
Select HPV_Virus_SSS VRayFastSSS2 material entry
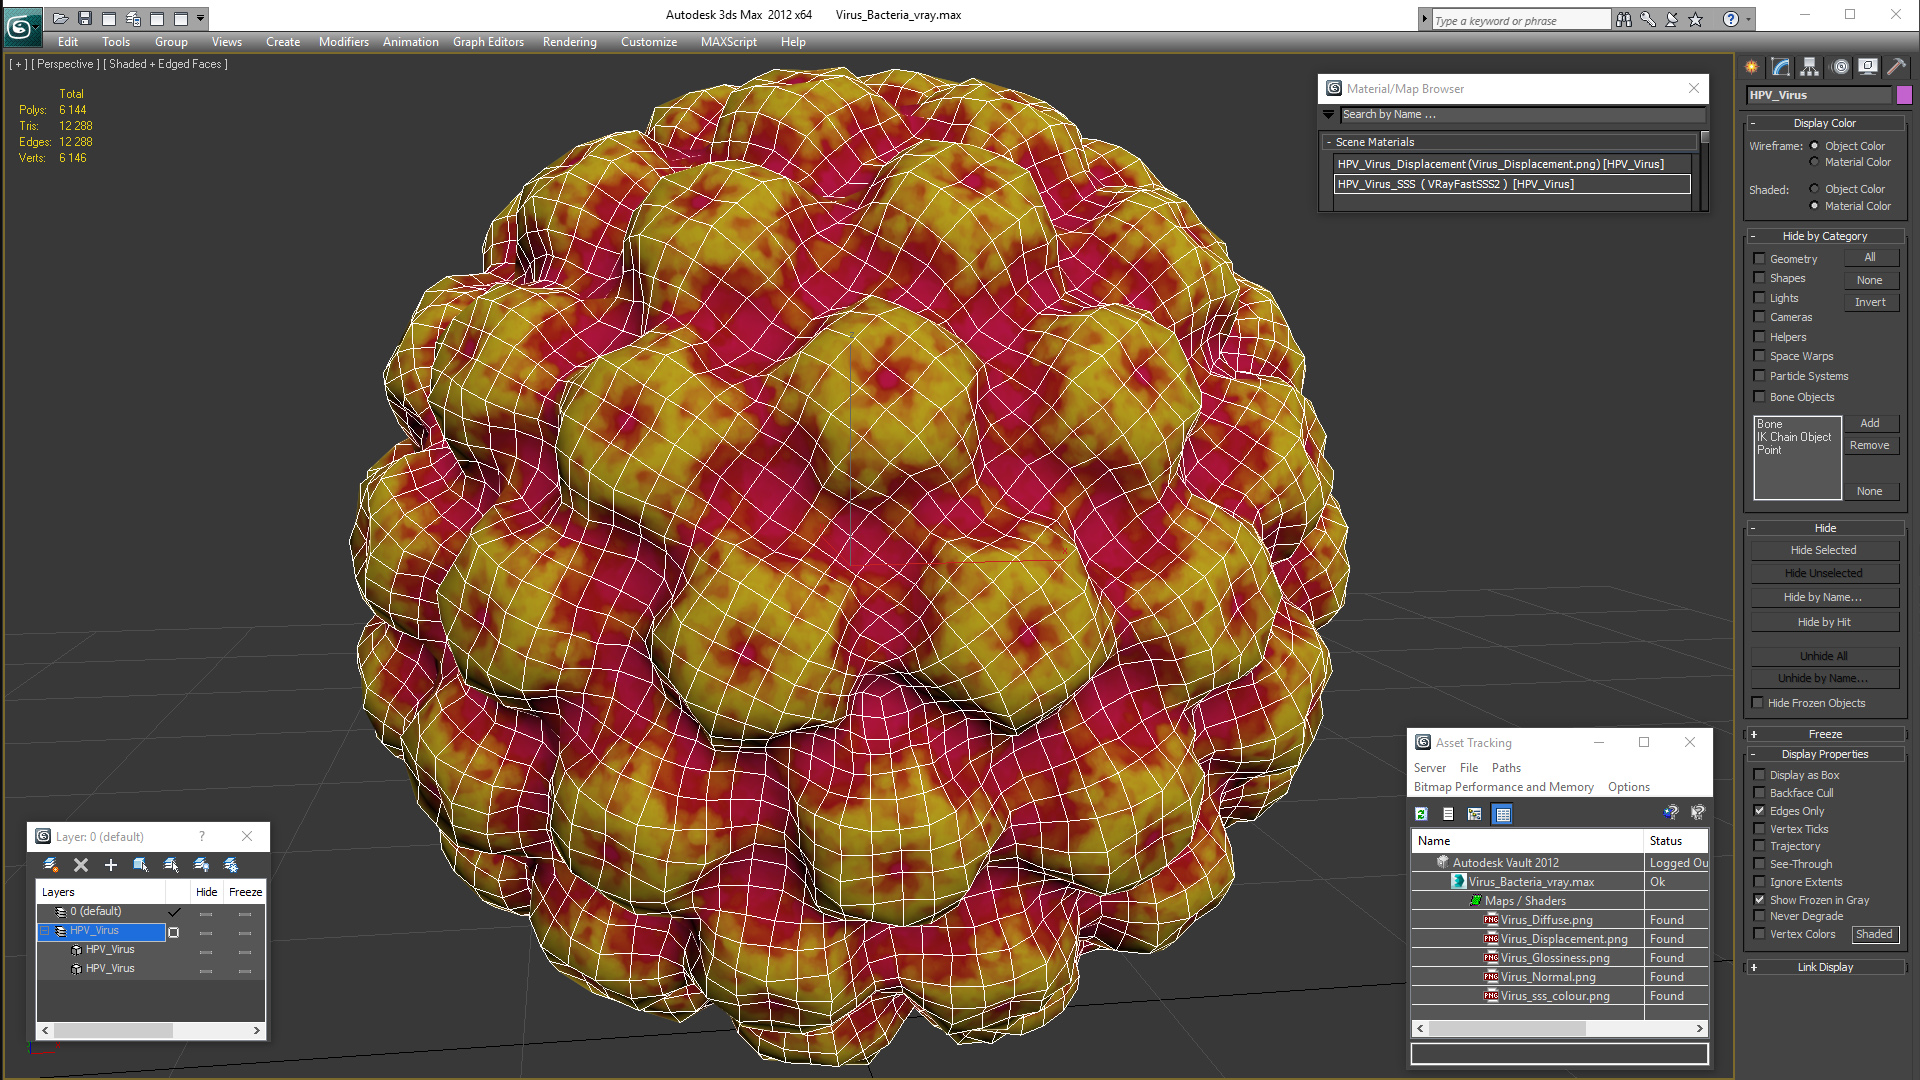[x=1512, y=184]
